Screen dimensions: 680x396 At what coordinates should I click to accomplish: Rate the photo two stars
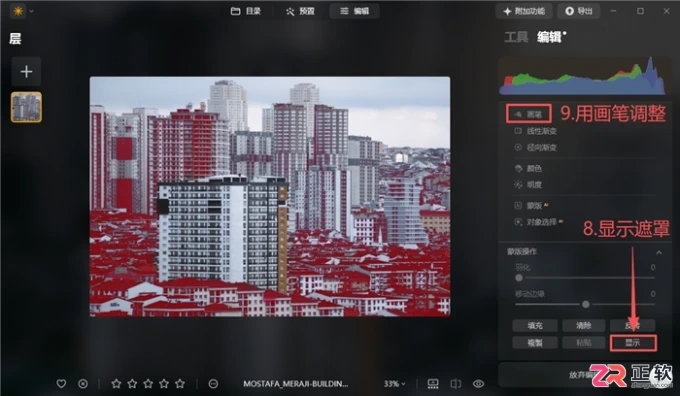[132, 383]
